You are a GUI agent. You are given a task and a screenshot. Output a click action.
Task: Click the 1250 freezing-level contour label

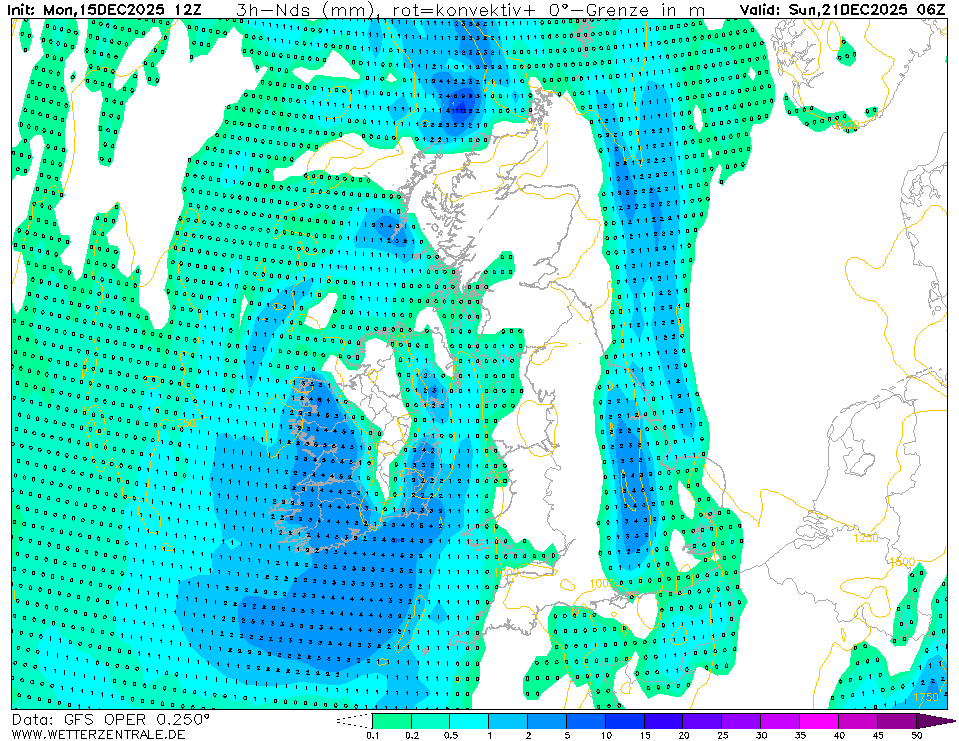pyautogui.click(x=866, y=538)
